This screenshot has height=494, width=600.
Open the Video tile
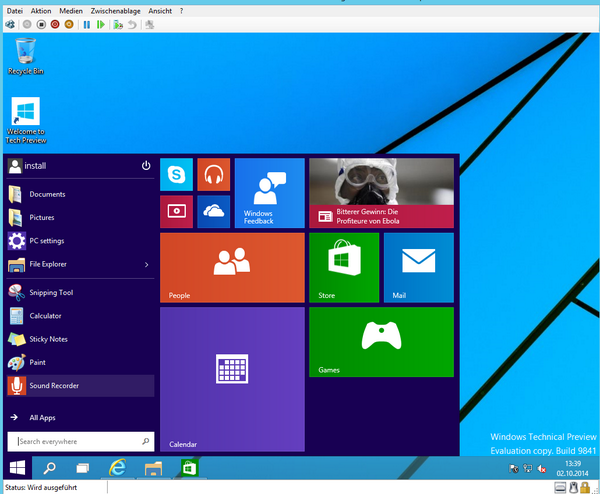(176, 212)
